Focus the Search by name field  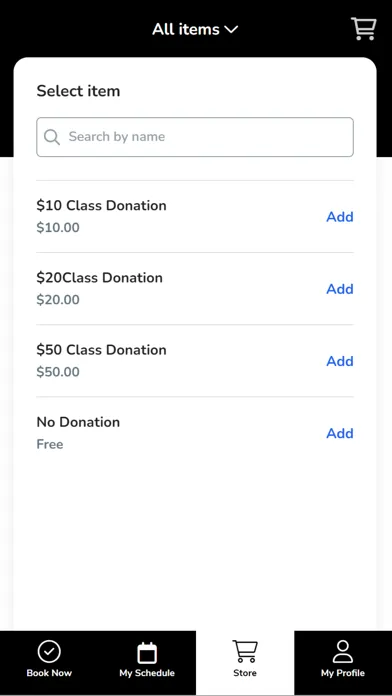pos(195,137)
